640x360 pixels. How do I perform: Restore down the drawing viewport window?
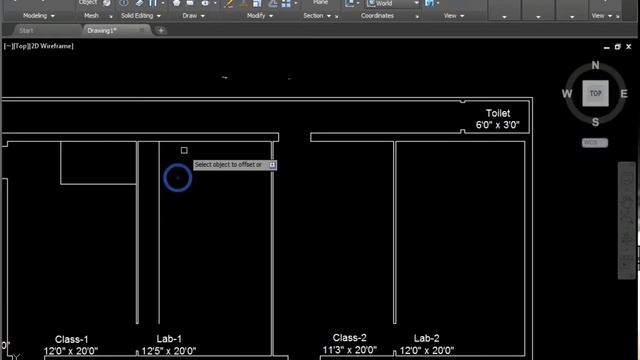(618, 47)
